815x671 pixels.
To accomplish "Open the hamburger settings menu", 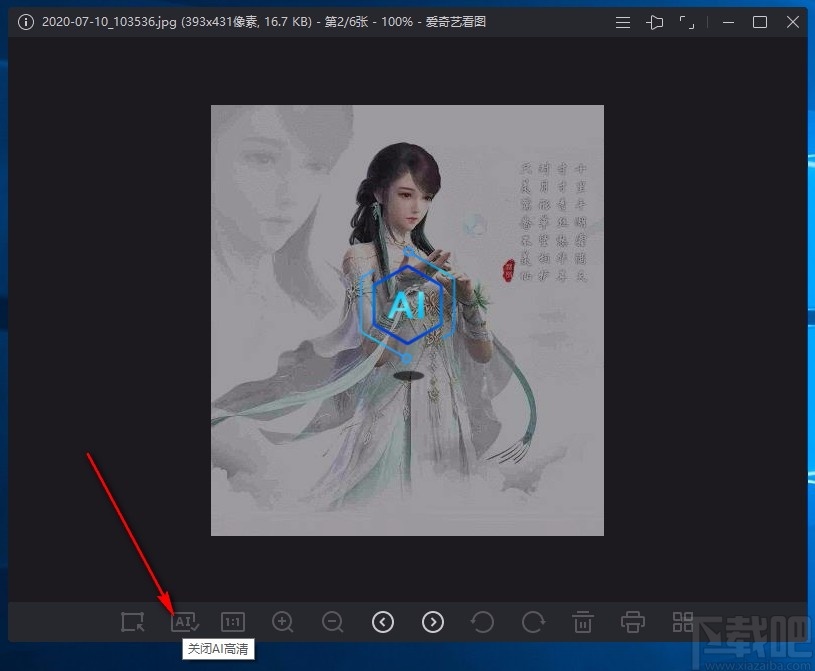I will (622, 21).
